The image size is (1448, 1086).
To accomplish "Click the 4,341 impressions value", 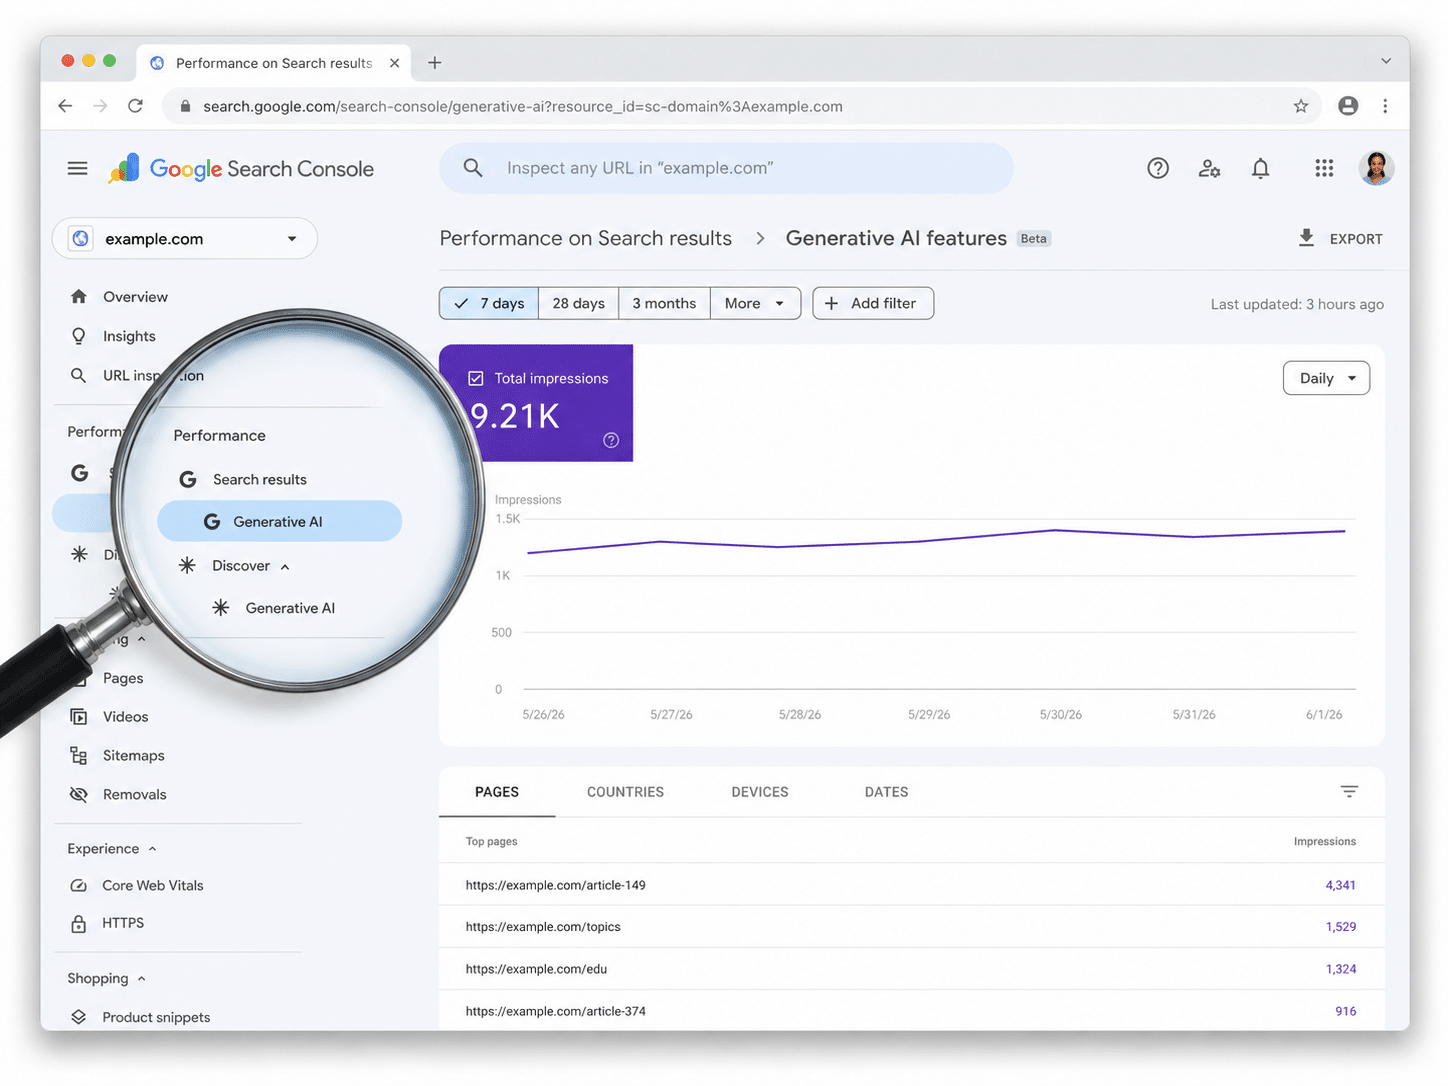I will coord(1340,885).
